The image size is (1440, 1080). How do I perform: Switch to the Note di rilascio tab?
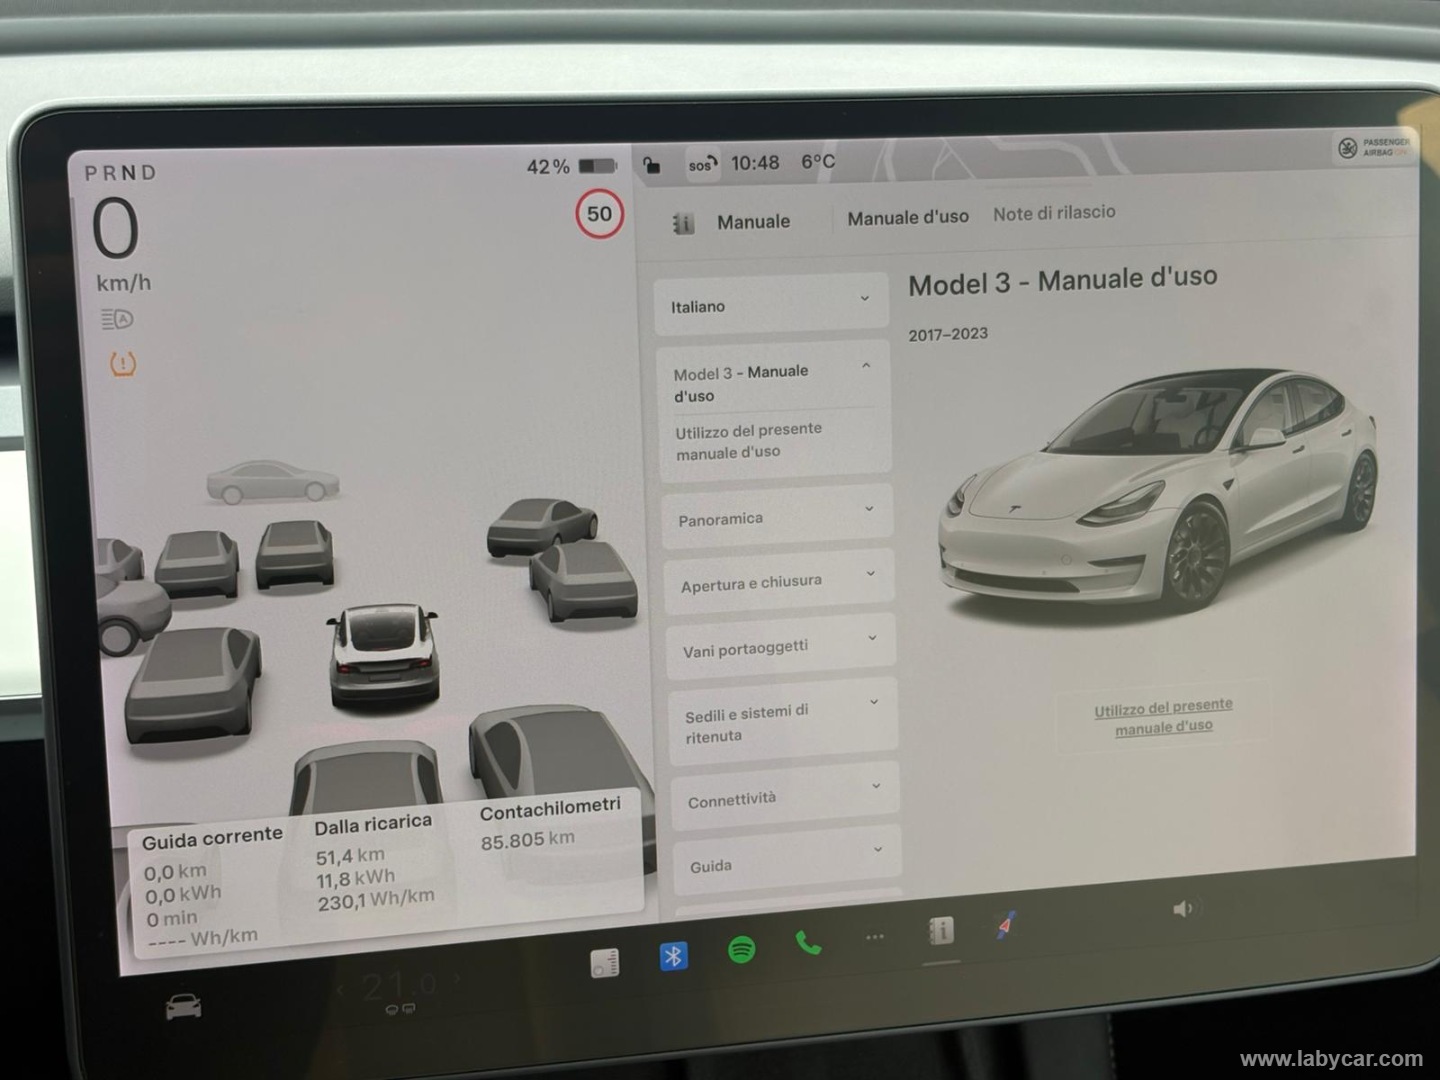coord(1054,213)
